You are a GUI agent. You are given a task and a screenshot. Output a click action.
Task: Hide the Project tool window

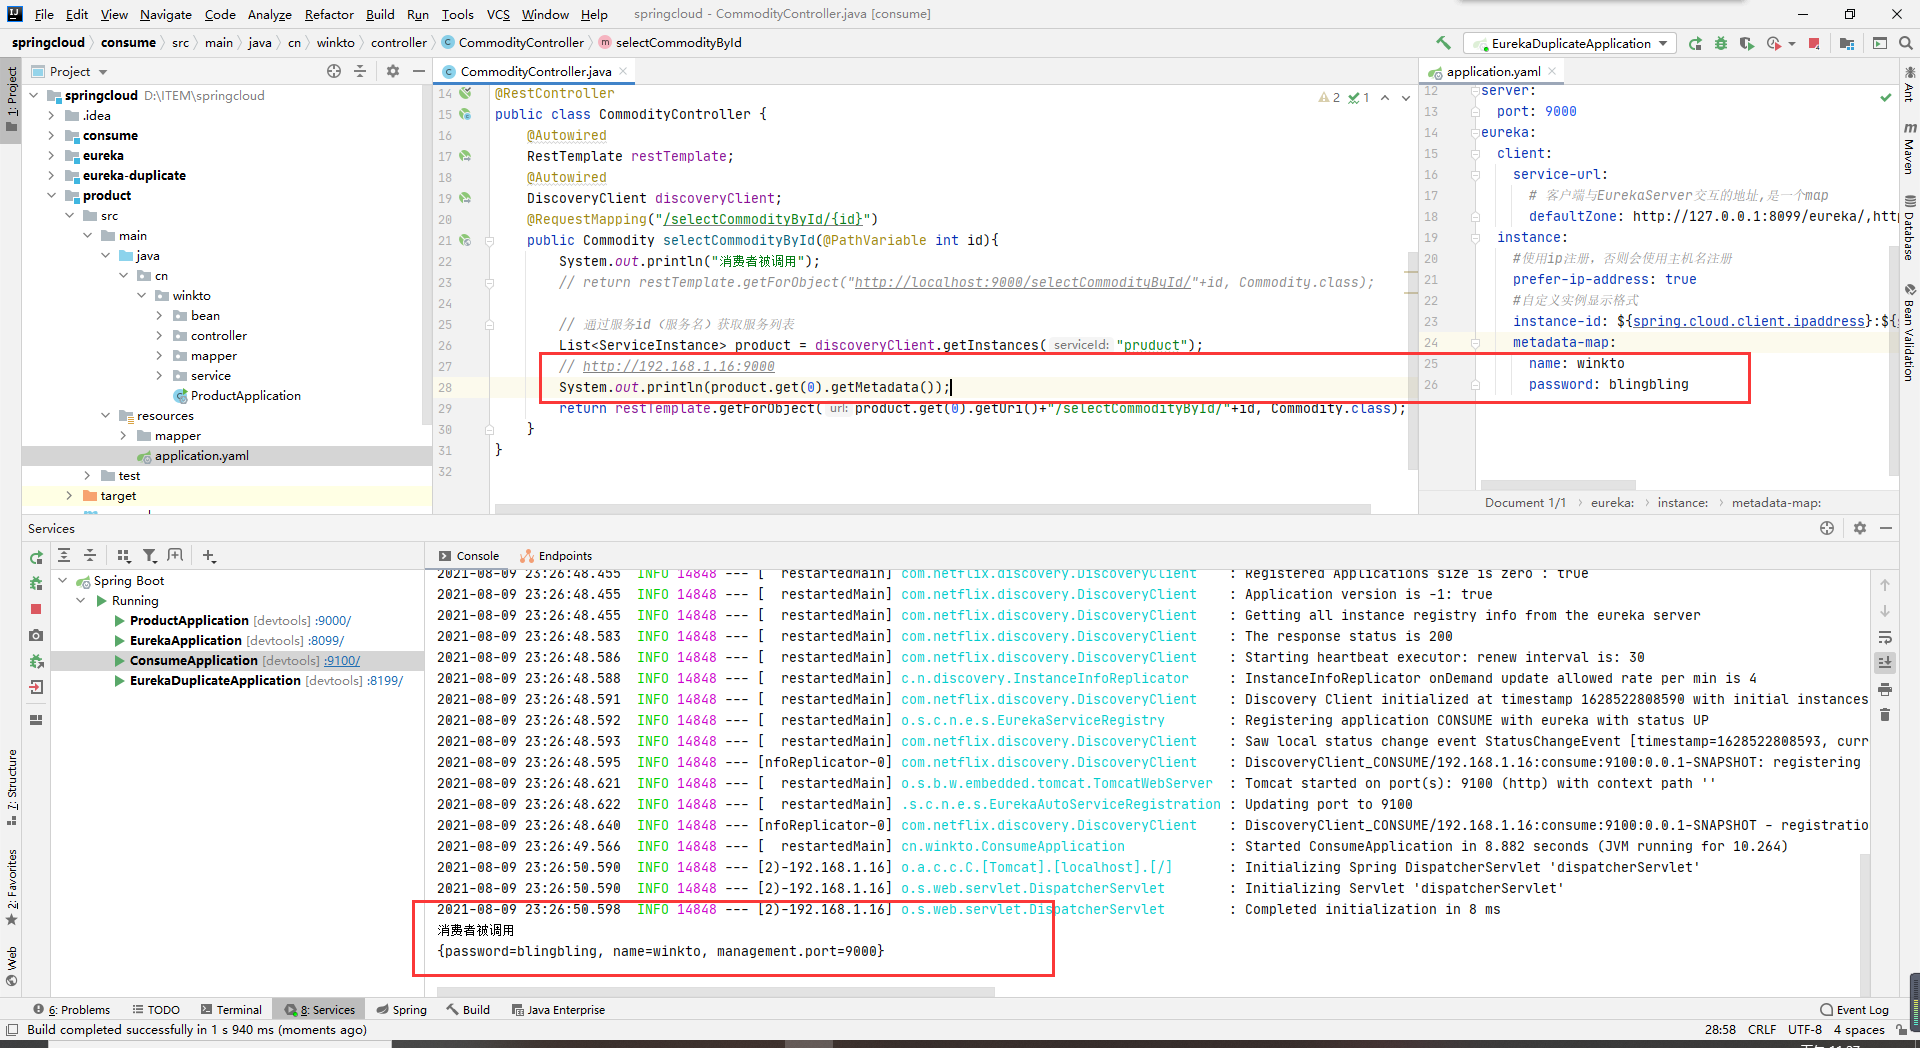tap(418, 71)
